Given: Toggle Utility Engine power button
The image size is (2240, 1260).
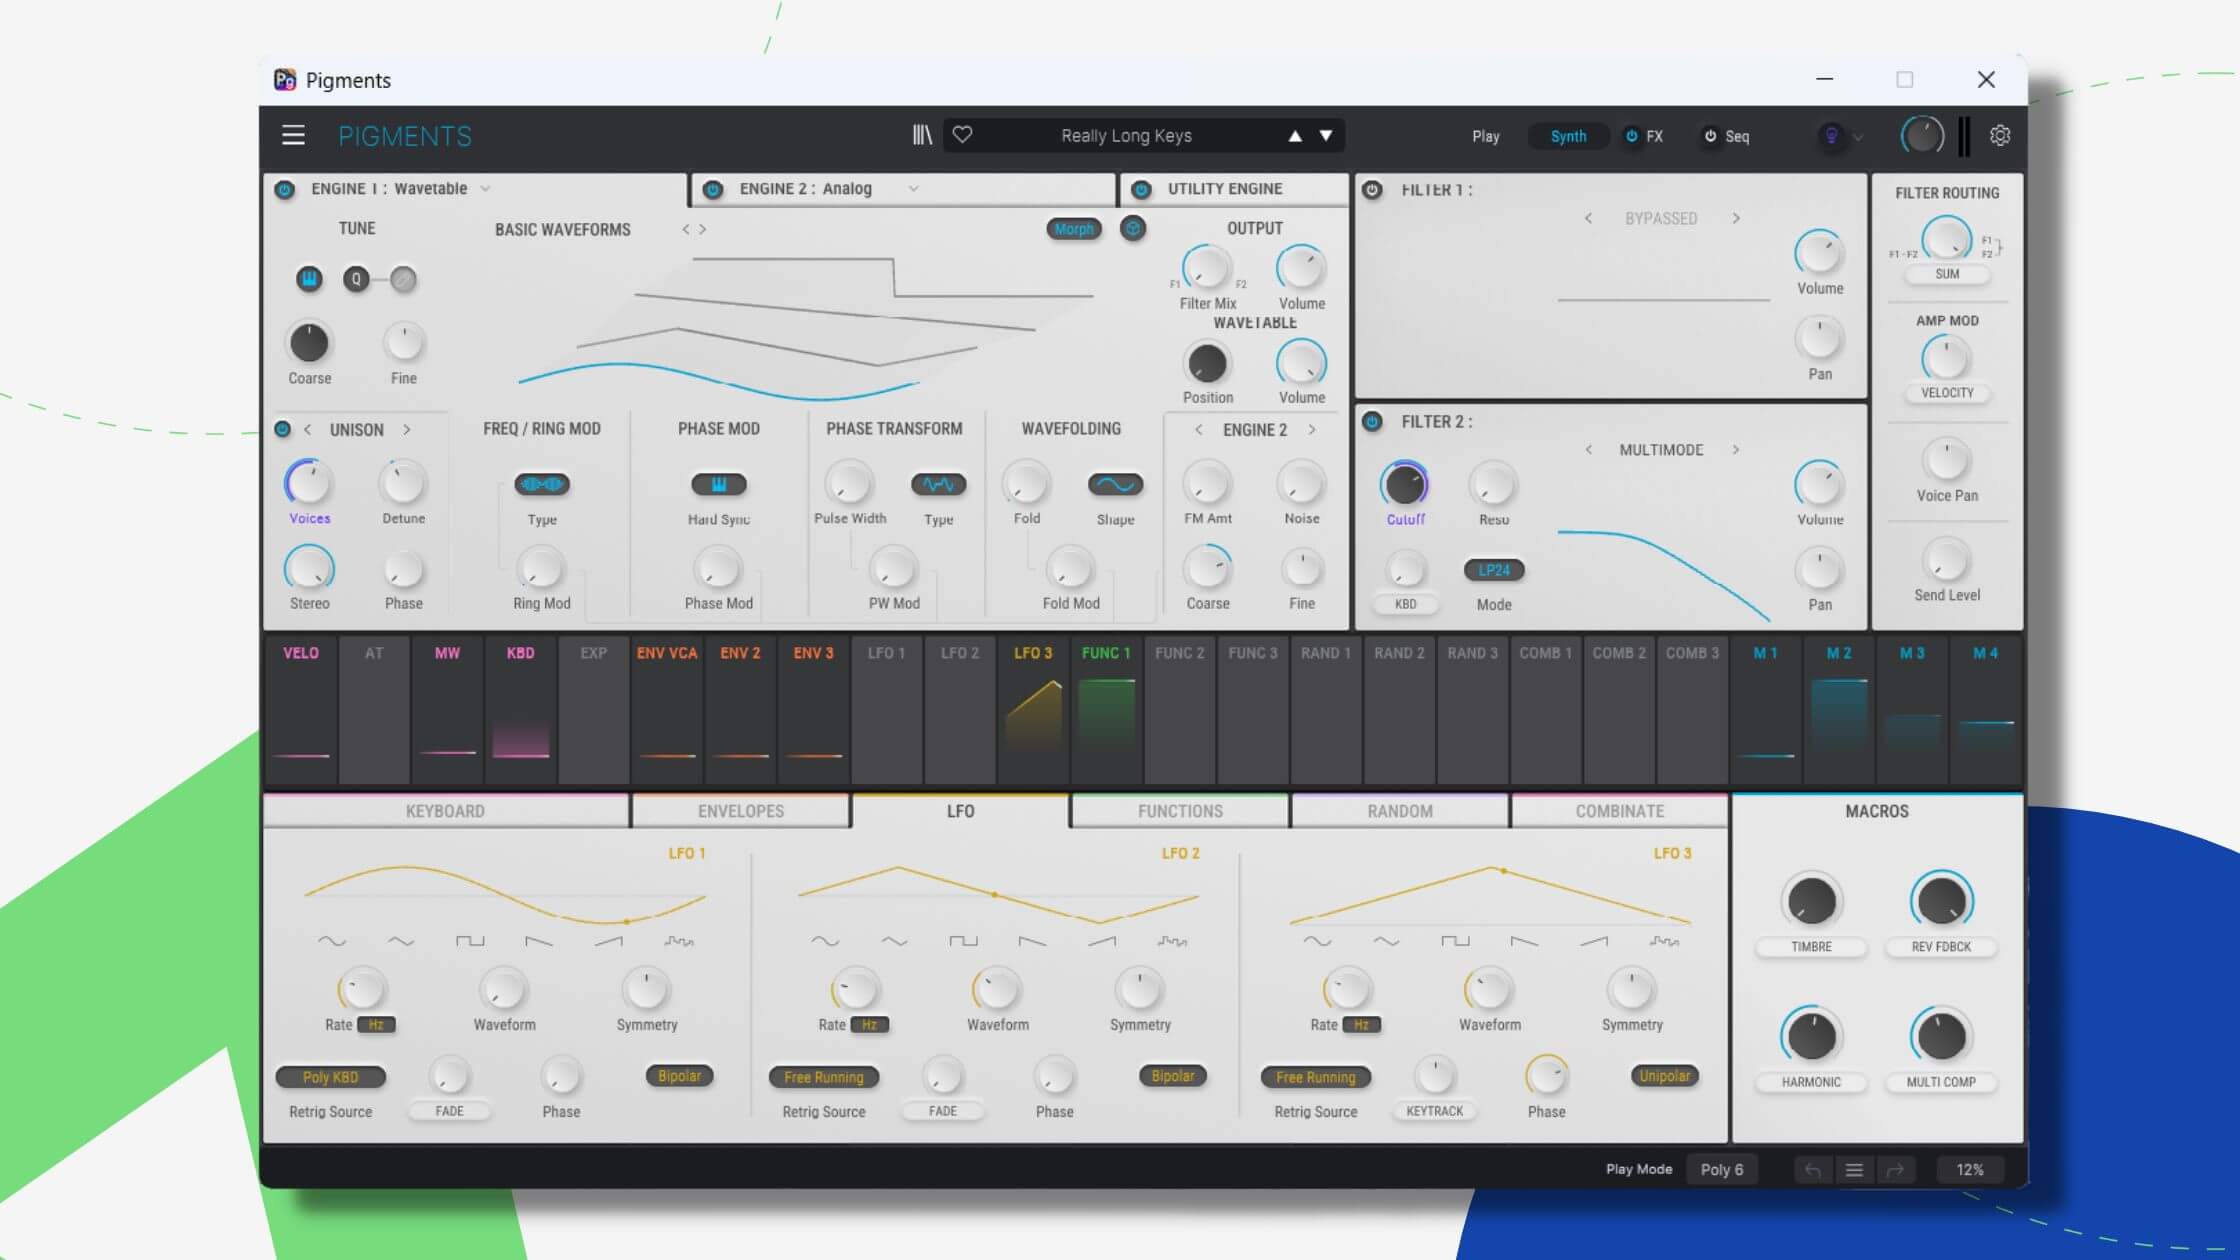Looking at the screenshot, I should tap(1141, 189).
